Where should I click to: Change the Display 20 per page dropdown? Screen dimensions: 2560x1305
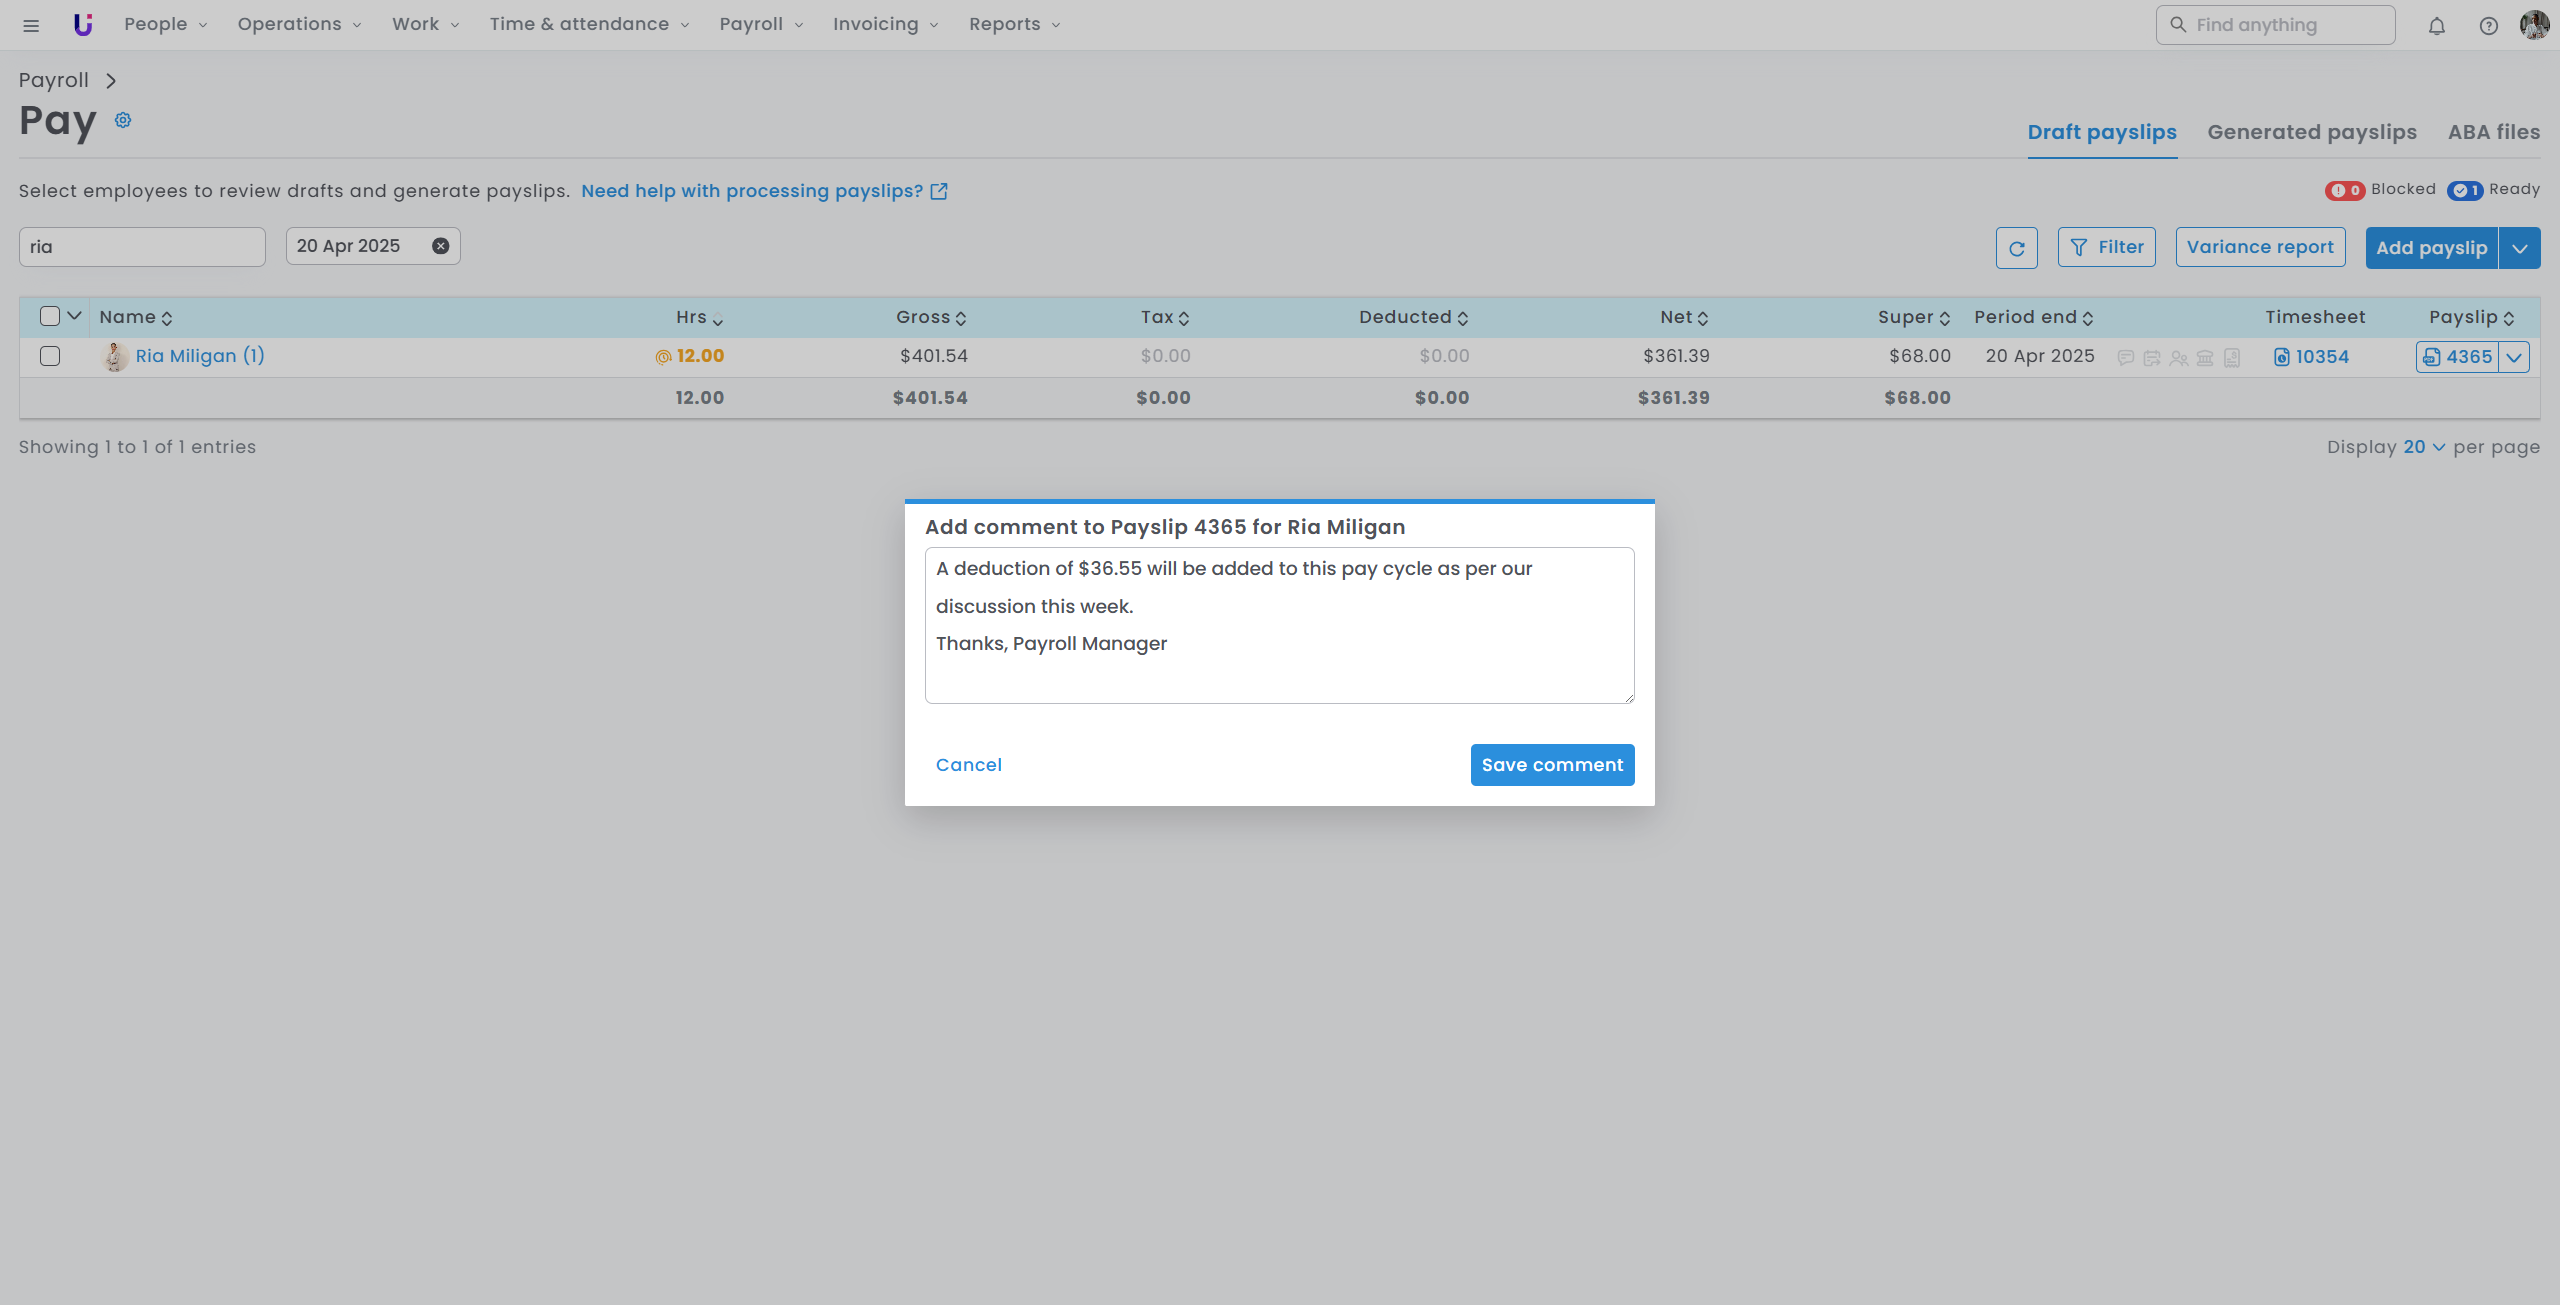[x=2423, y=447]
